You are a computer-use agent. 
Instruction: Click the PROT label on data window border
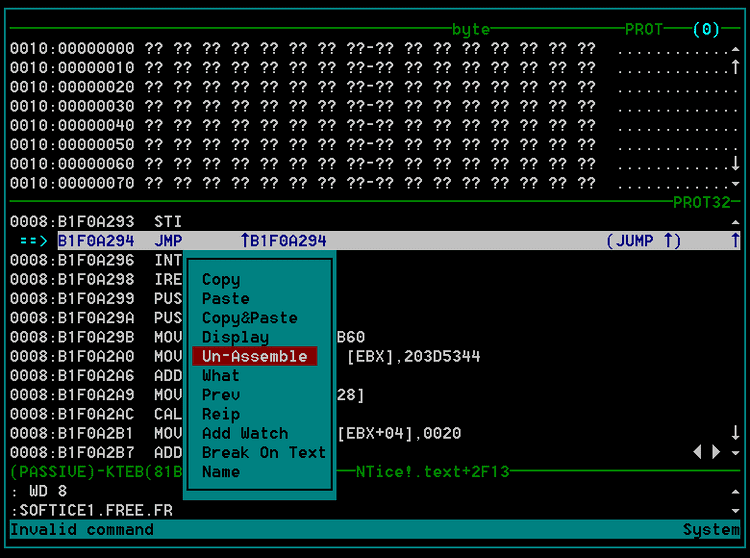pos(644,30)
